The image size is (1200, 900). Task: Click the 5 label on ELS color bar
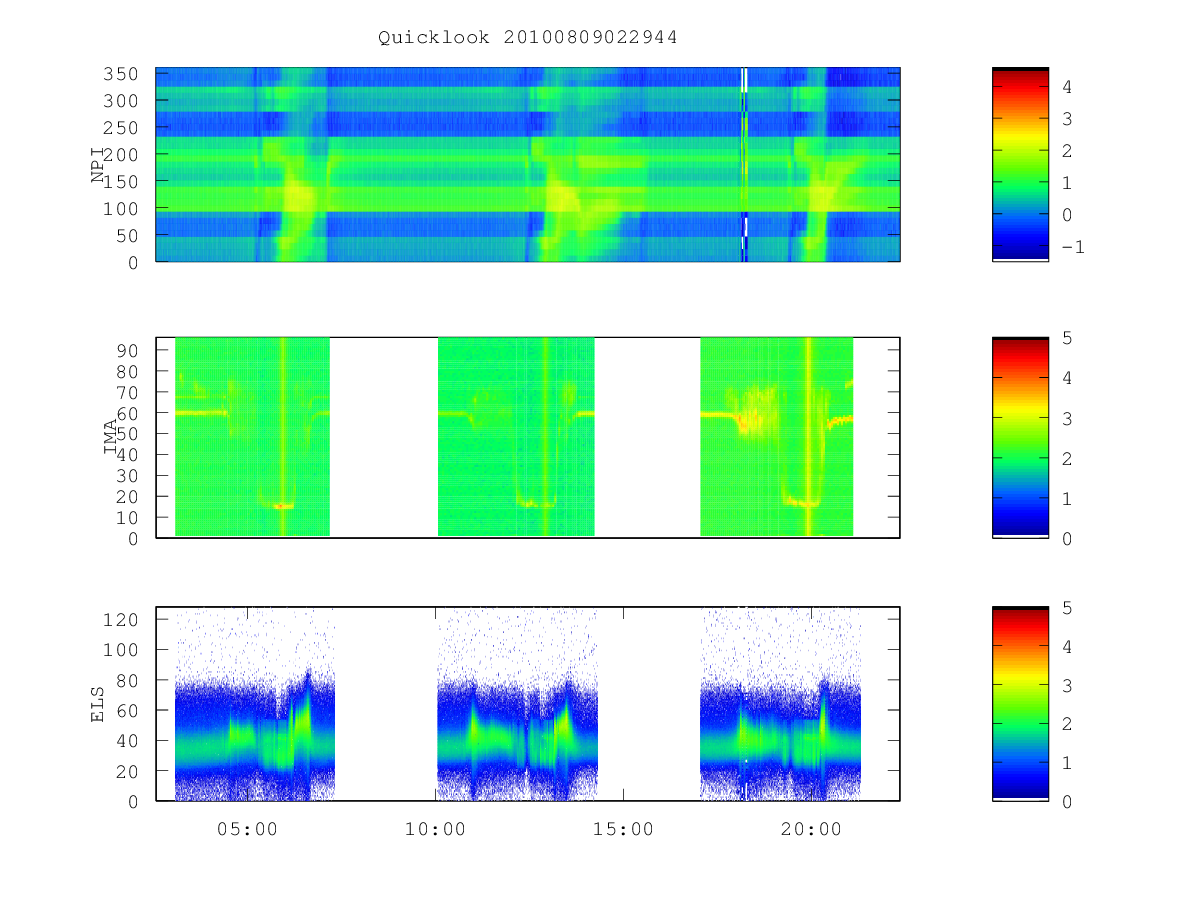pyautogui.click(x=1067, y=607)
